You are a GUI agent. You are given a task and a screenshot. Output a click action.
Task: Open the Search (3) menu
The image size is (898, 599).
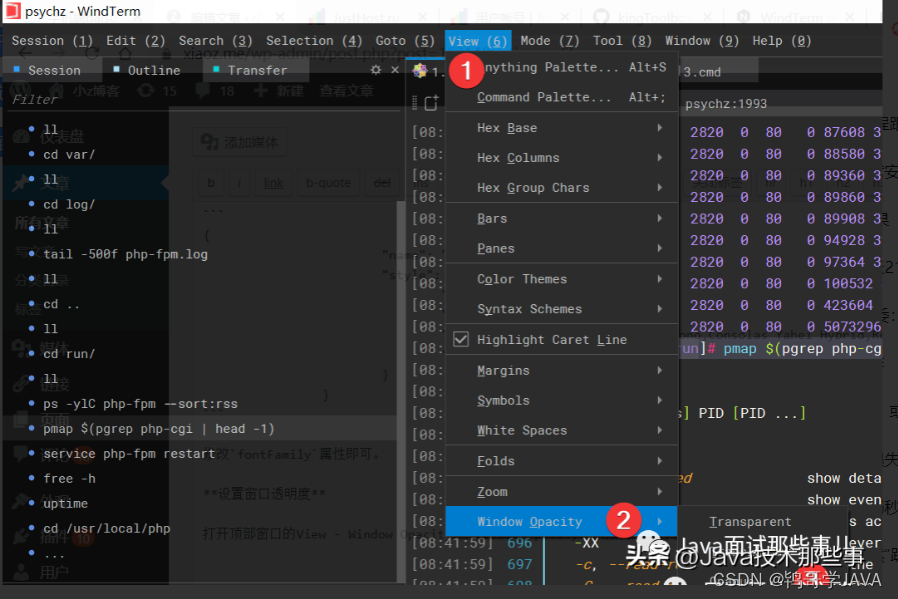point(215,41)
